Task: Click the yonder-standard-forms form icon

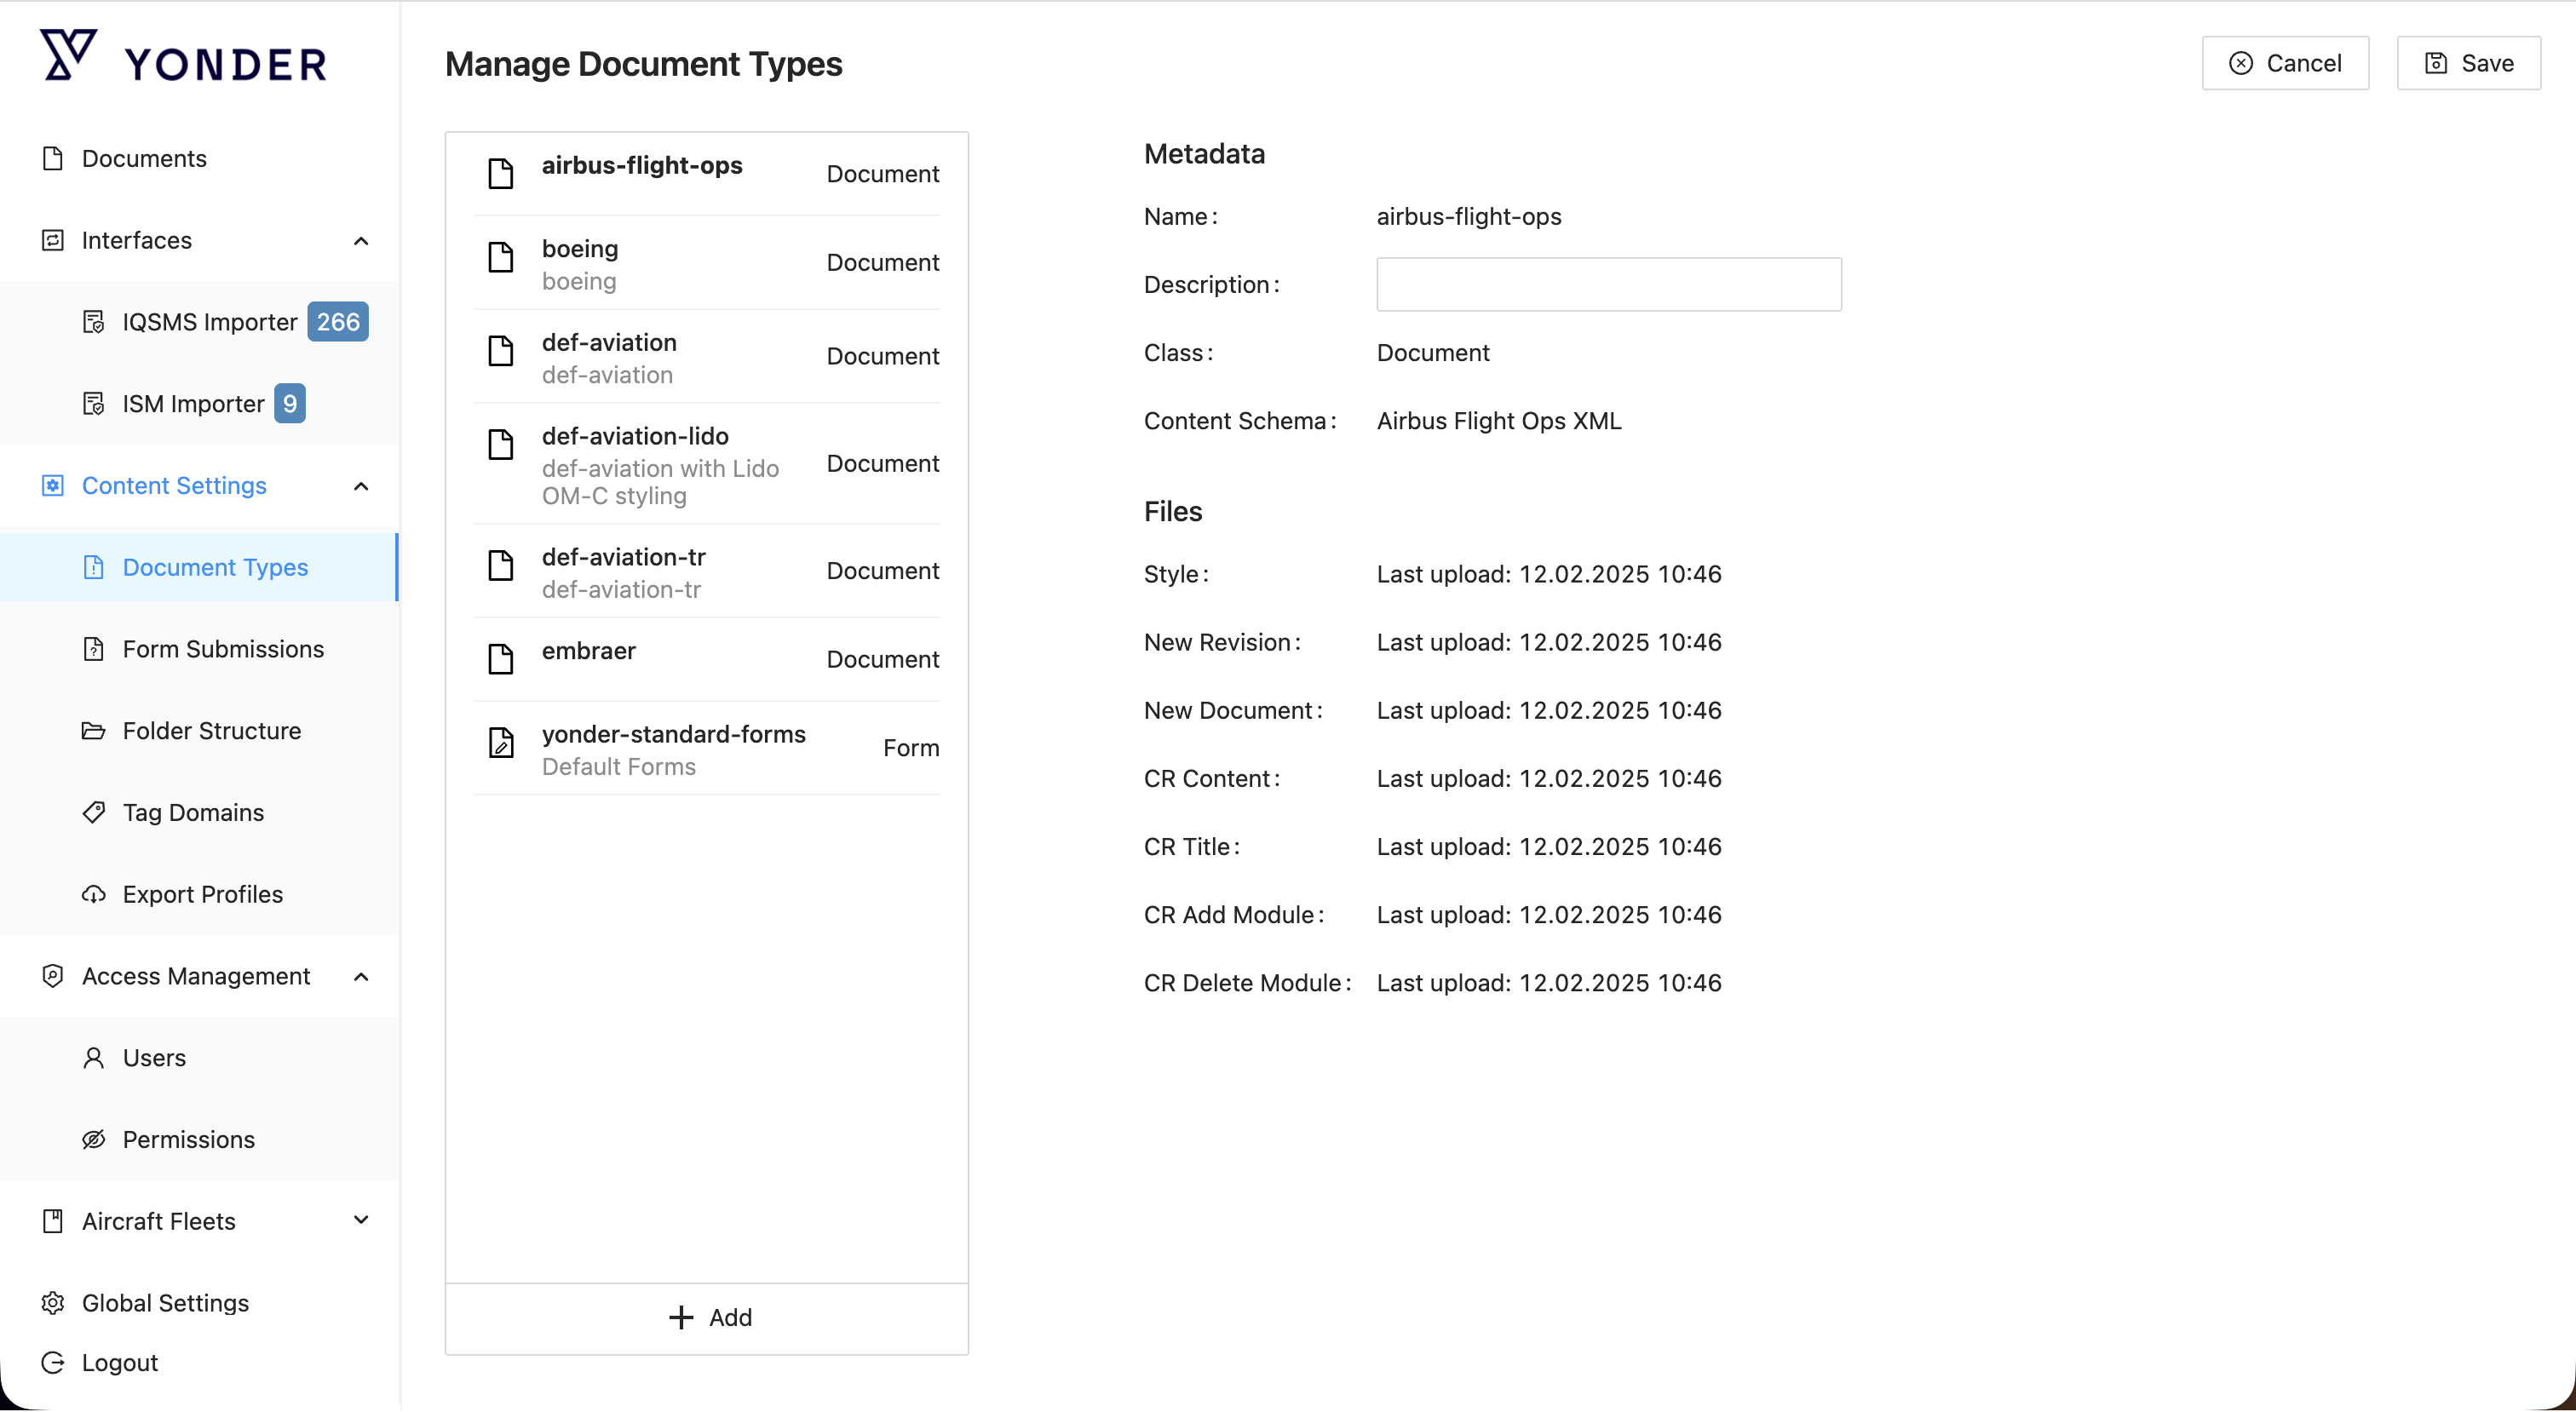Action: click(501, 743)
